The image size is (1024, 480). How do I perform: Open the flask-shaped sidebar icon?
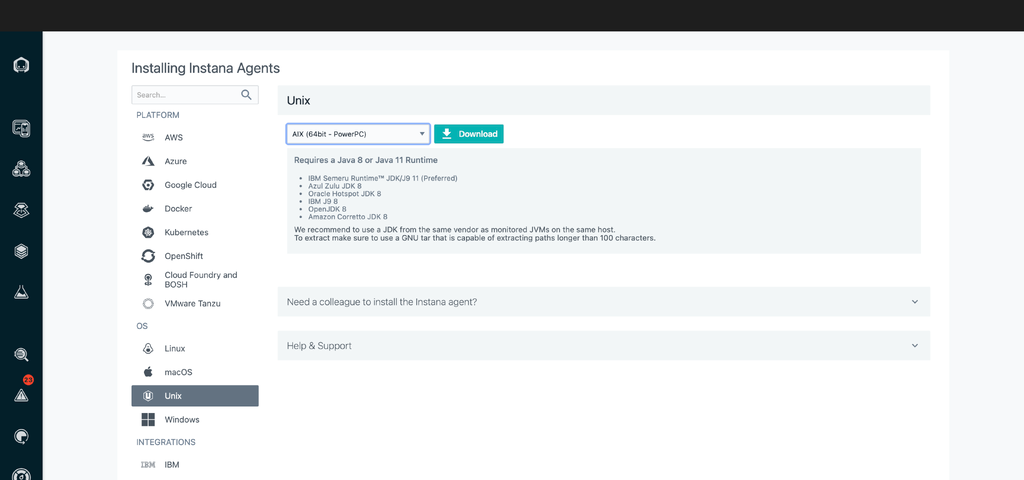[x=21, y=292]
